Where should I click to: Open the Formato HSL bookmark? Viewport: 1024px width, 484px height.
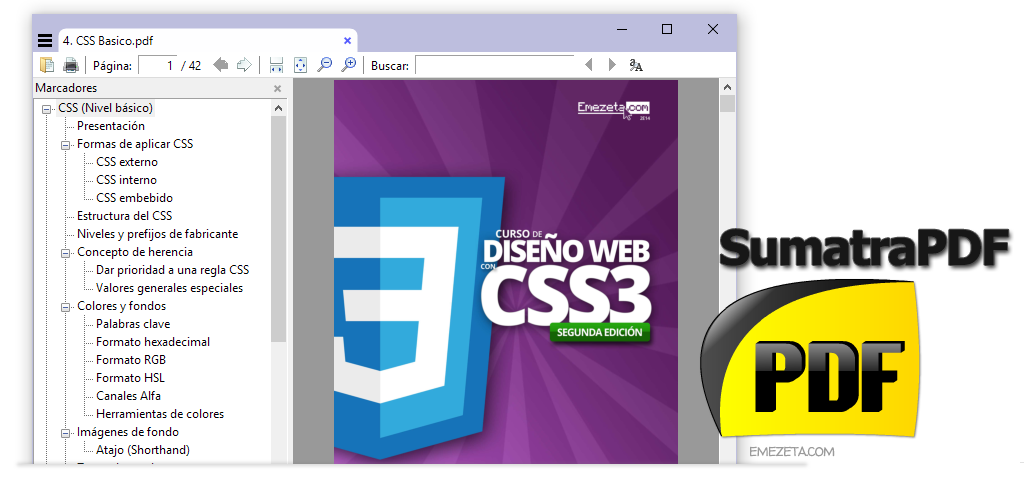pyautogui.click(x=130, y=378)
